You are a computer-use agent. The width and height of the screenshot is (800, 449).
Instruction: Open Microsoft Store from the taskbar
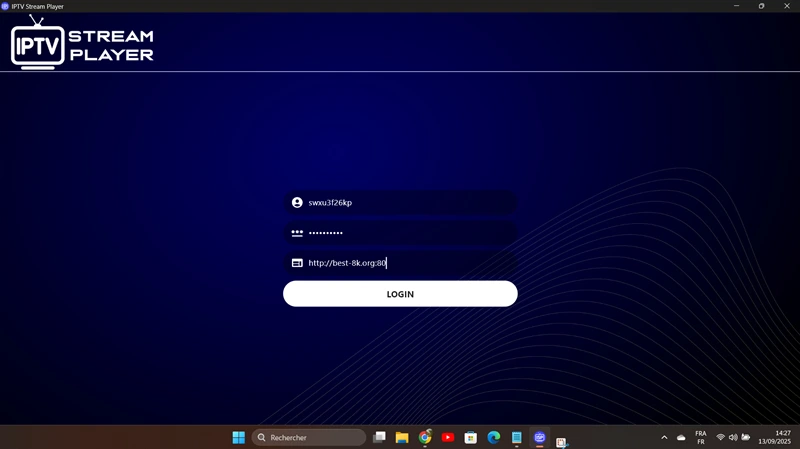[x=471, y=437]
